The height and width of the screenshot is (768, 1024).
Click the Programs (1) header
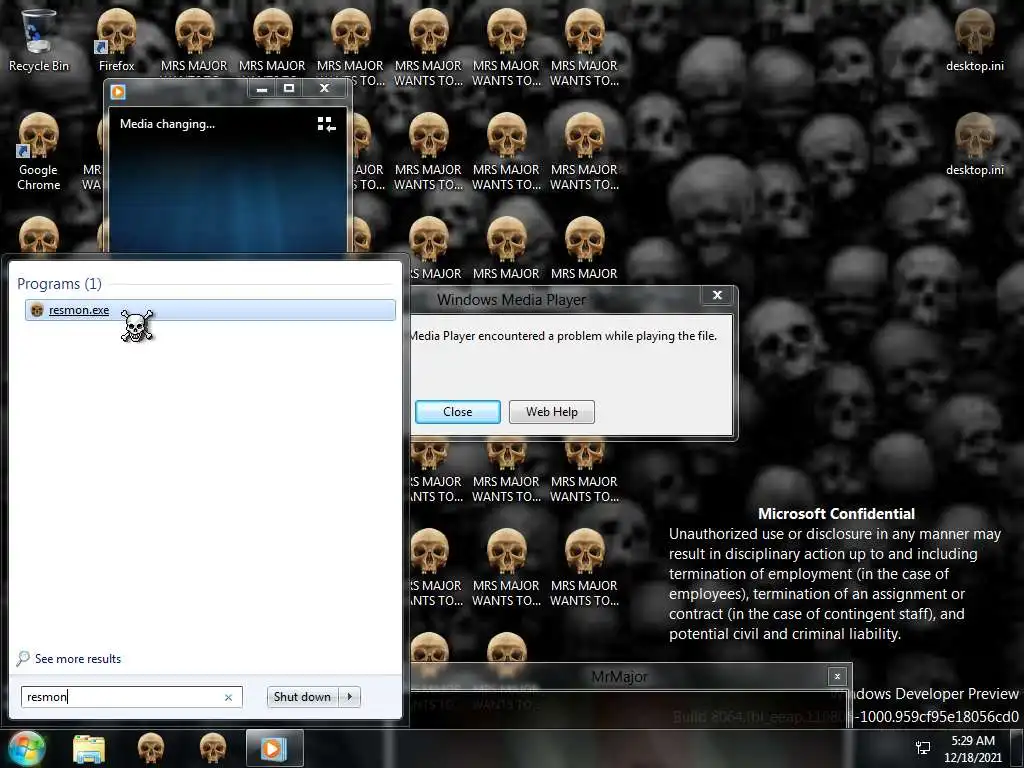click(59, 284)
